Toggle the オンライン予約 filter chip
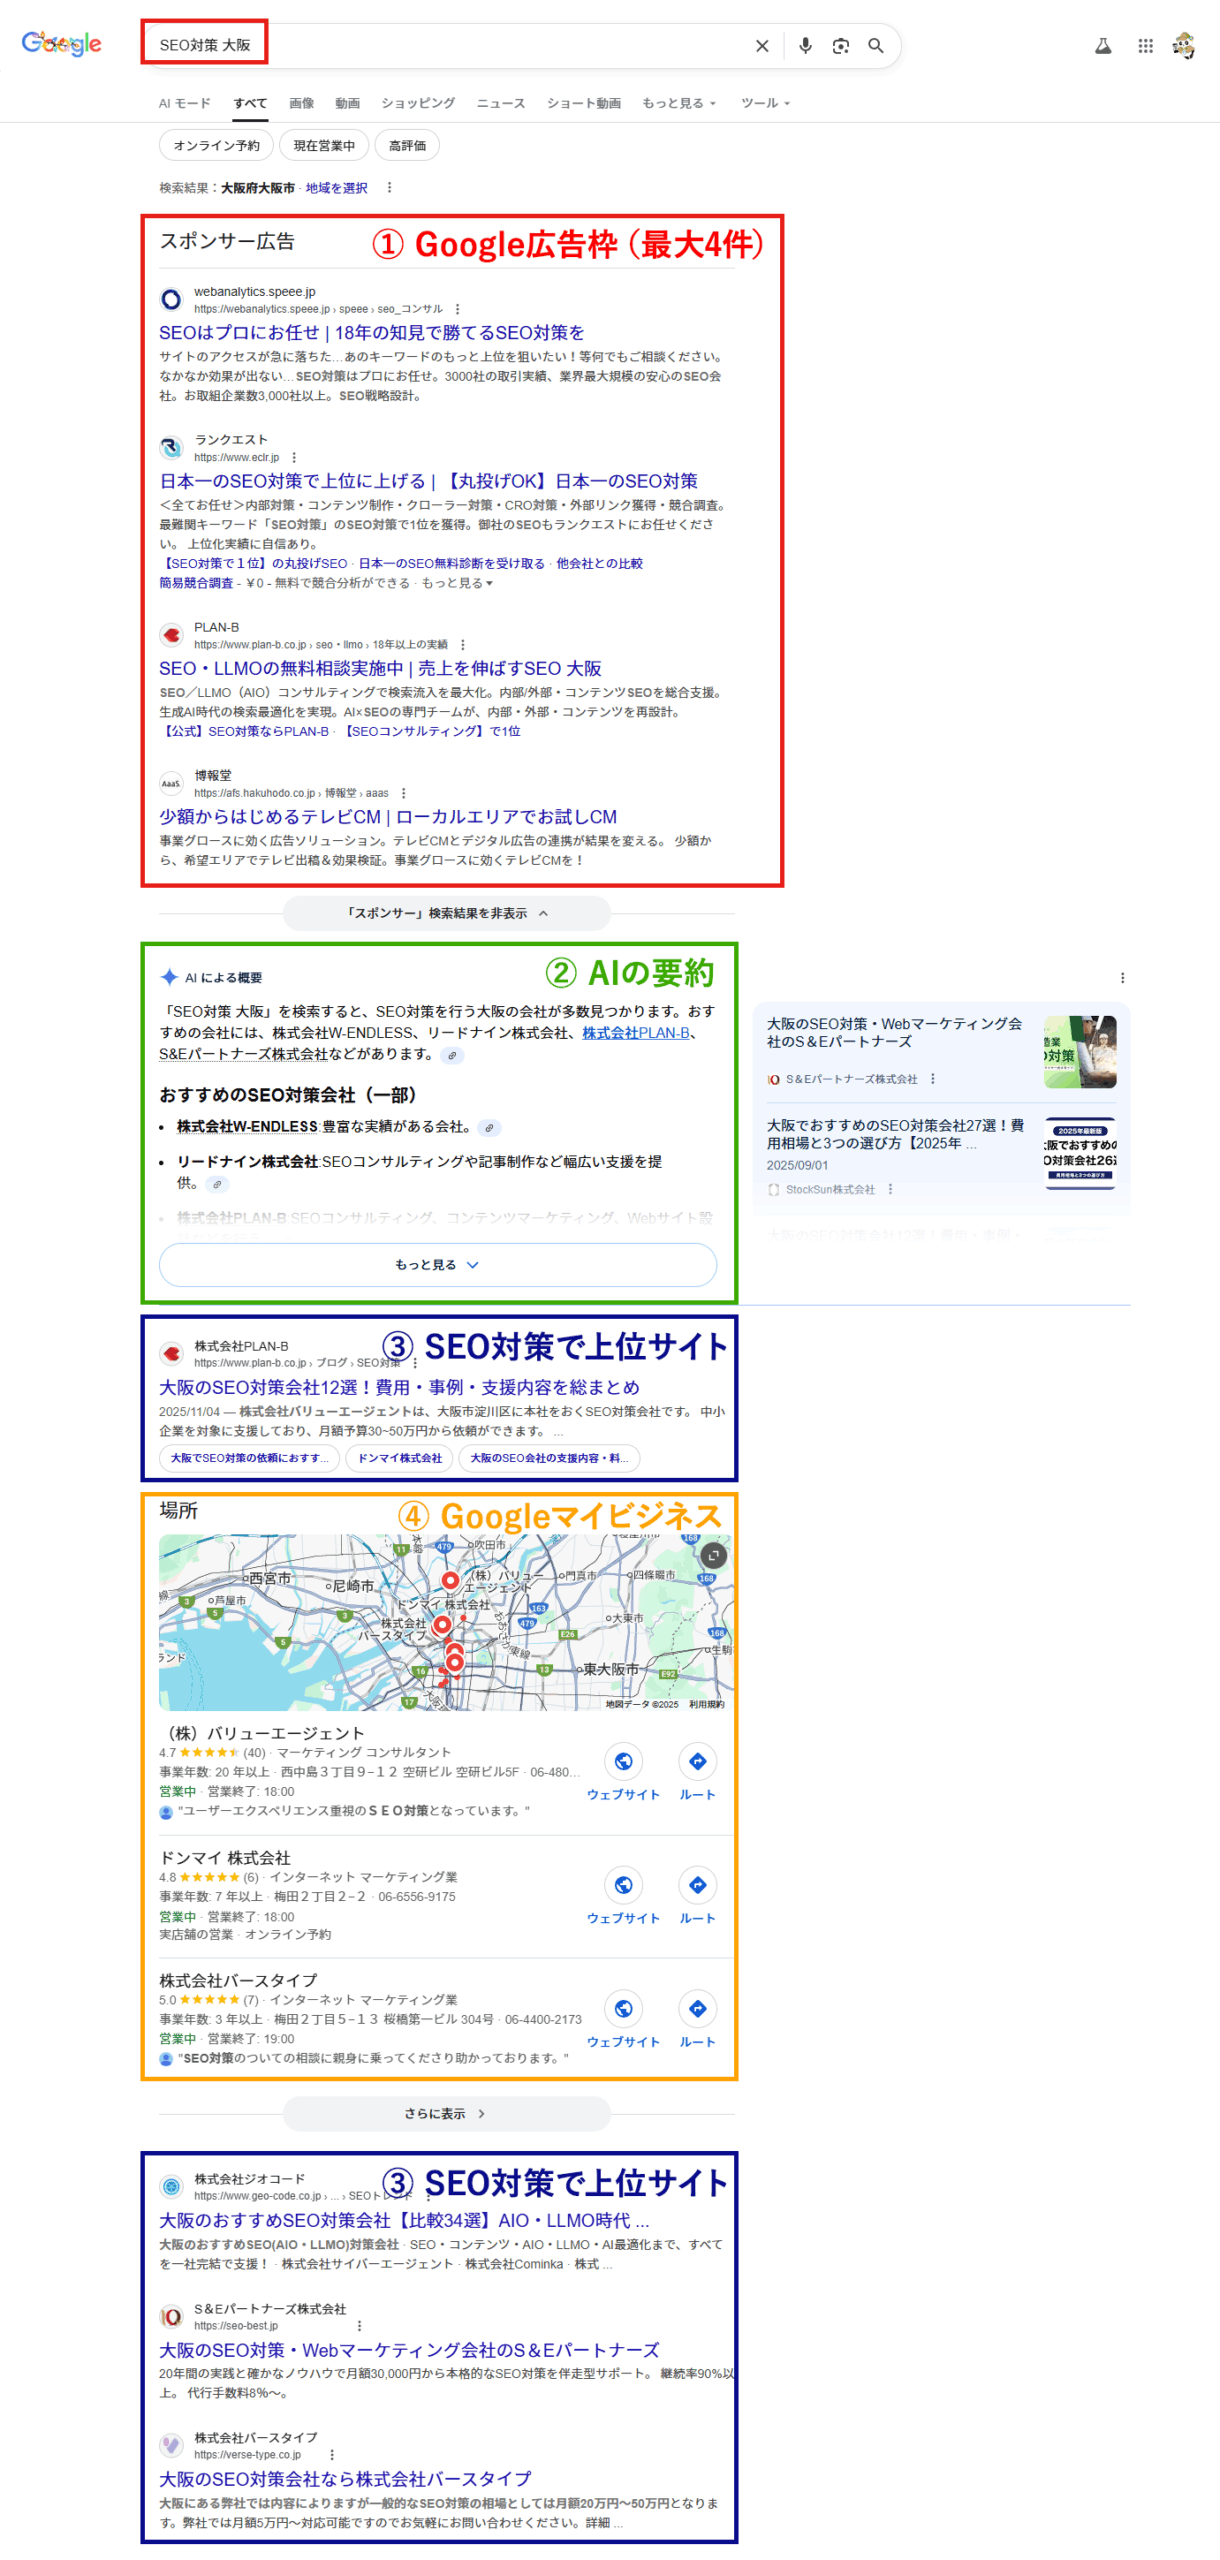The image size is (1220, 2560). [x=216, y=146]
